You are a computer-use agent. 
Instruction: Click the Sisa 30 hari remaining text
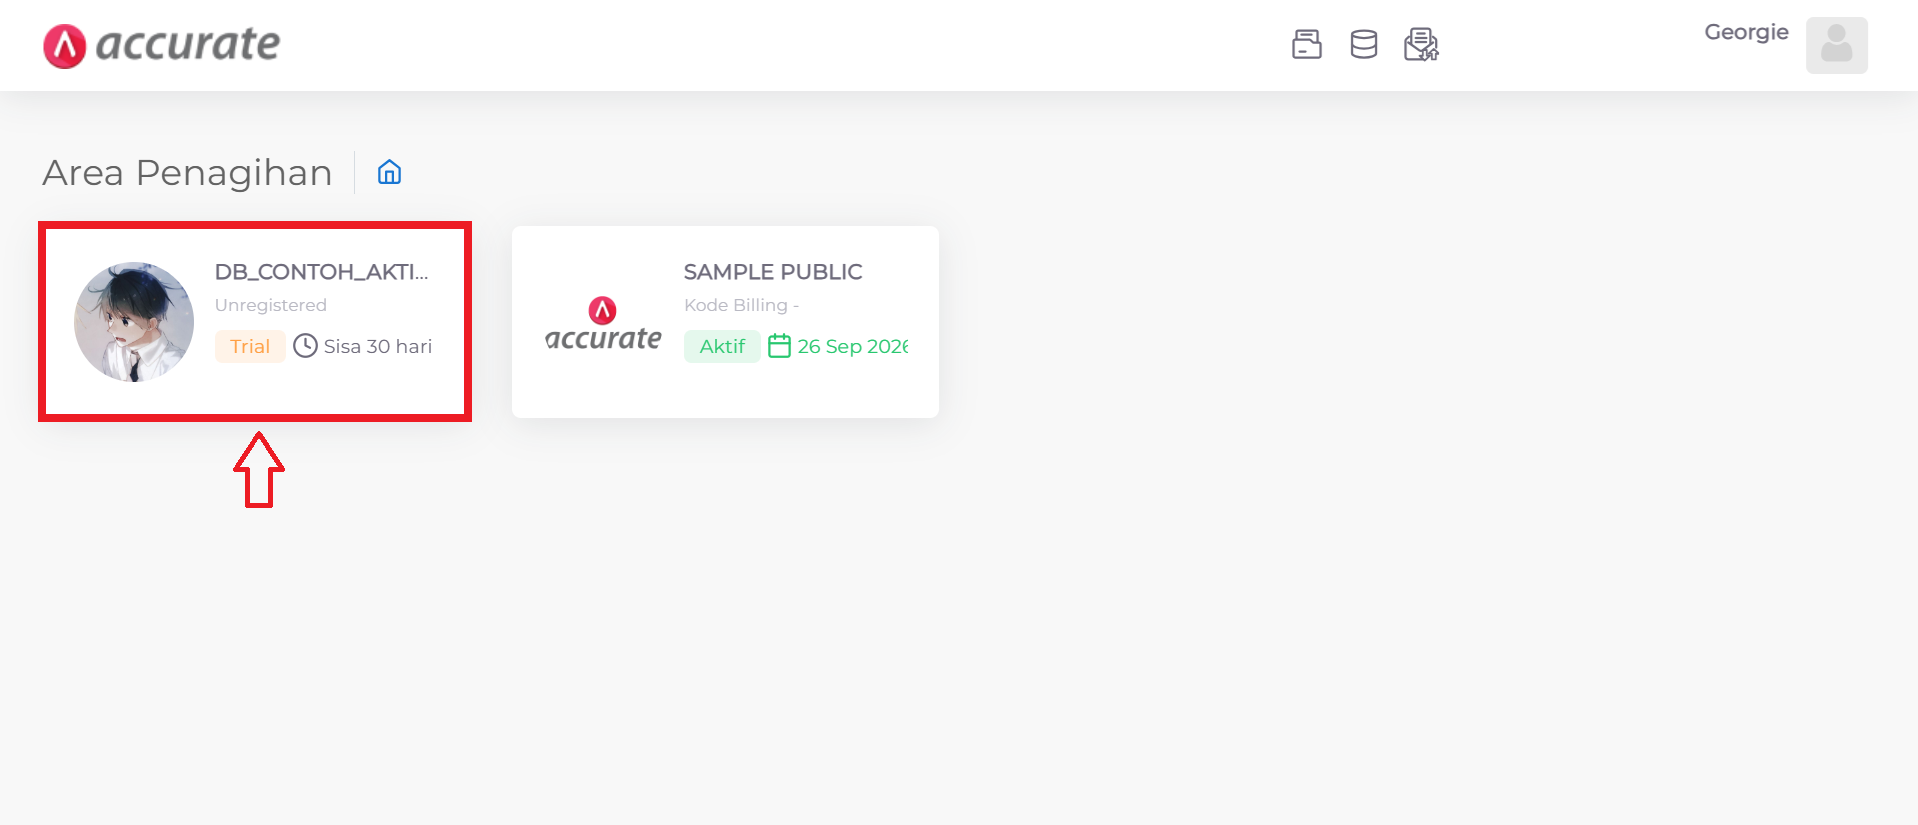[x=378, y=346]
